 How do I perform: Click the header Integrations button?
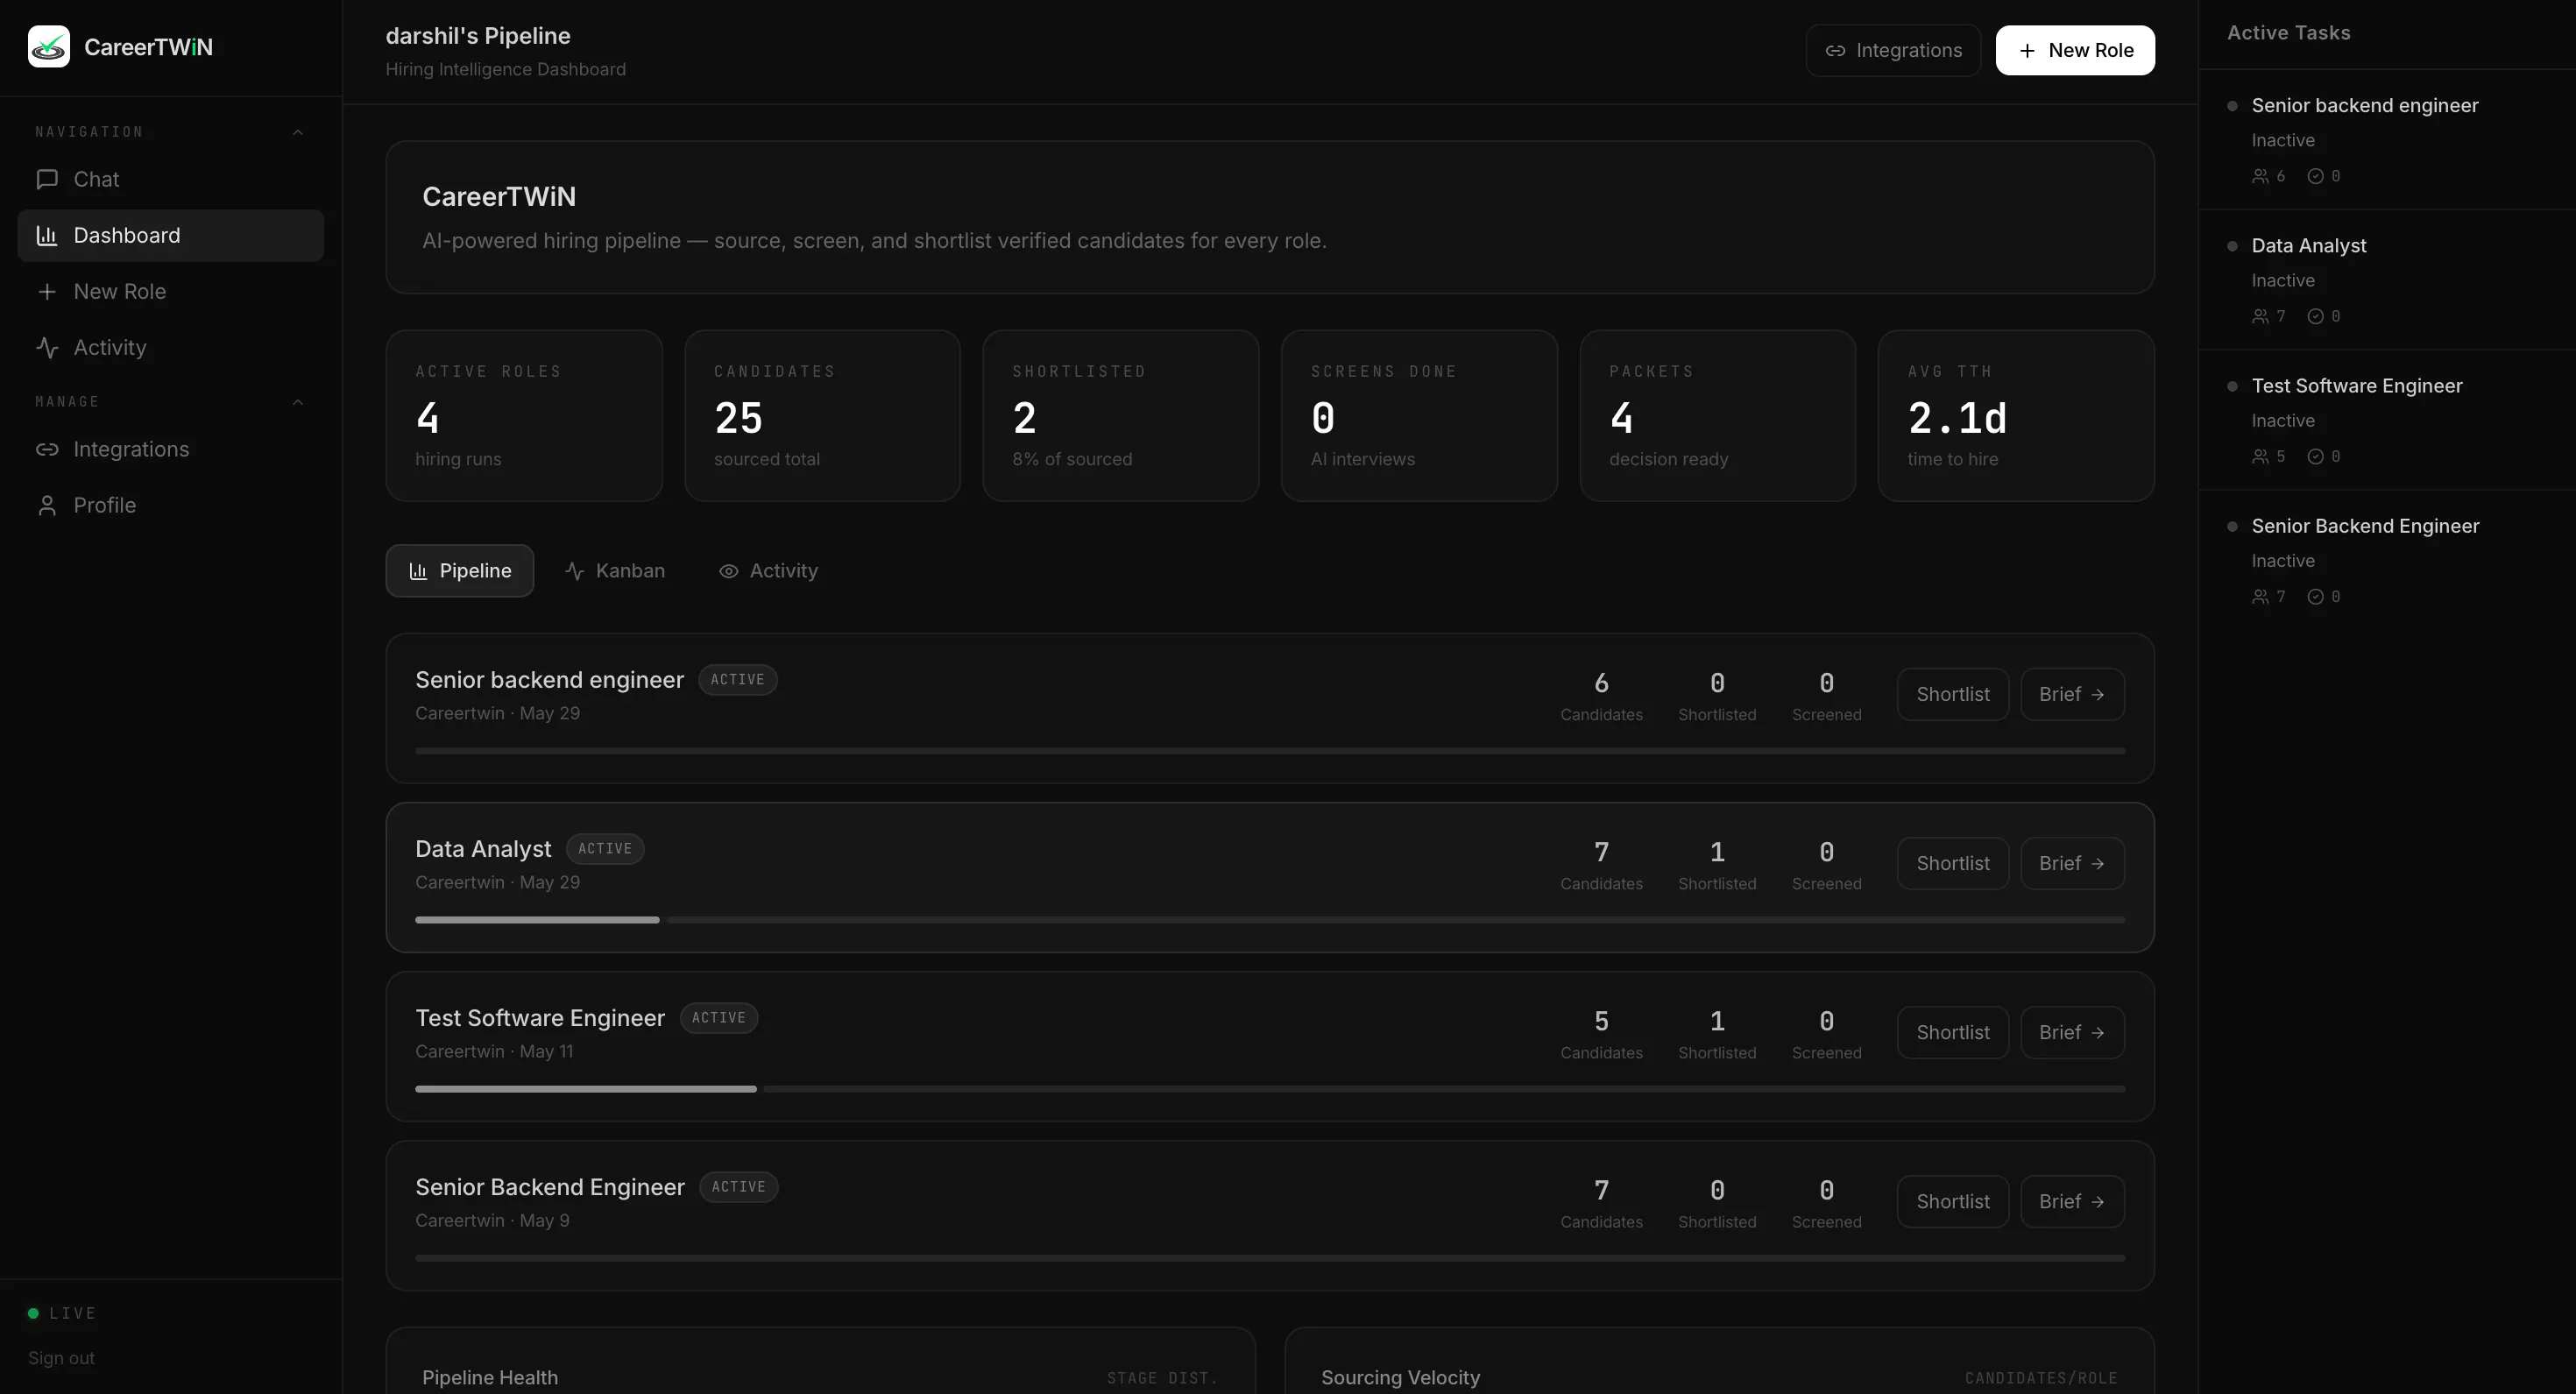(1893, 50)
